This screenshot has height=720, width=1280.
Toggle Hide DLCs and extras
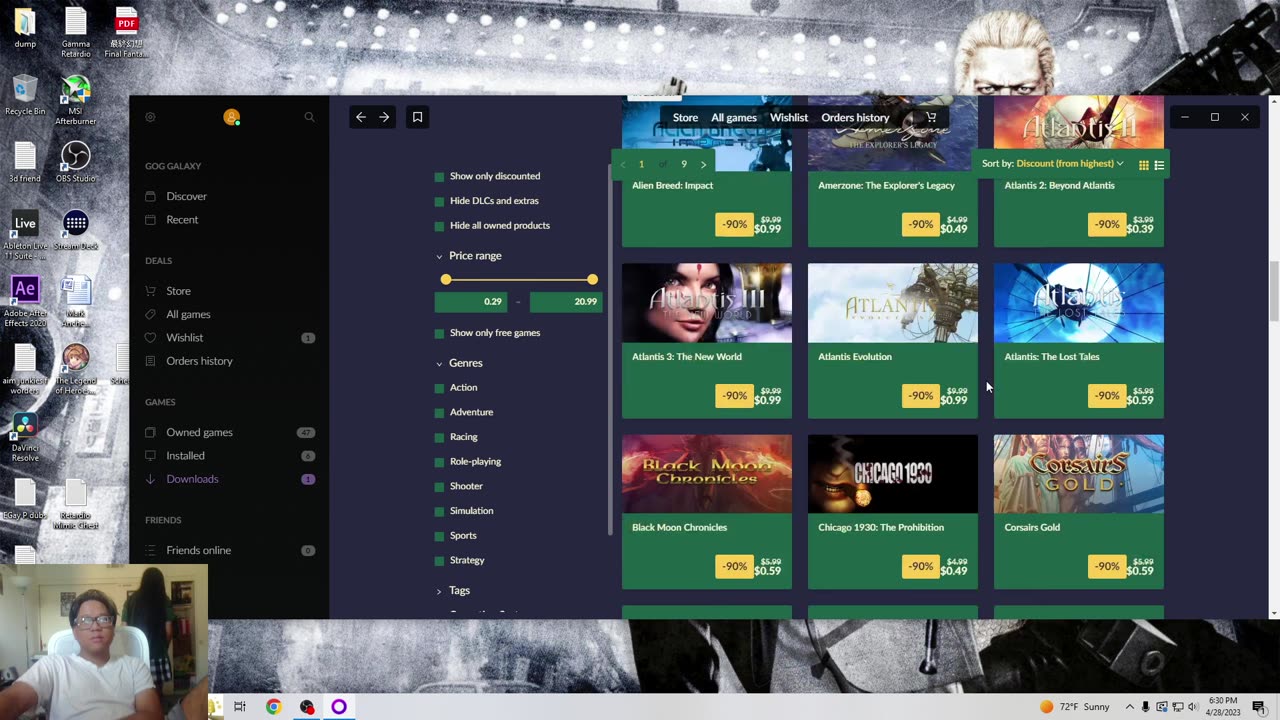point(439,201)
